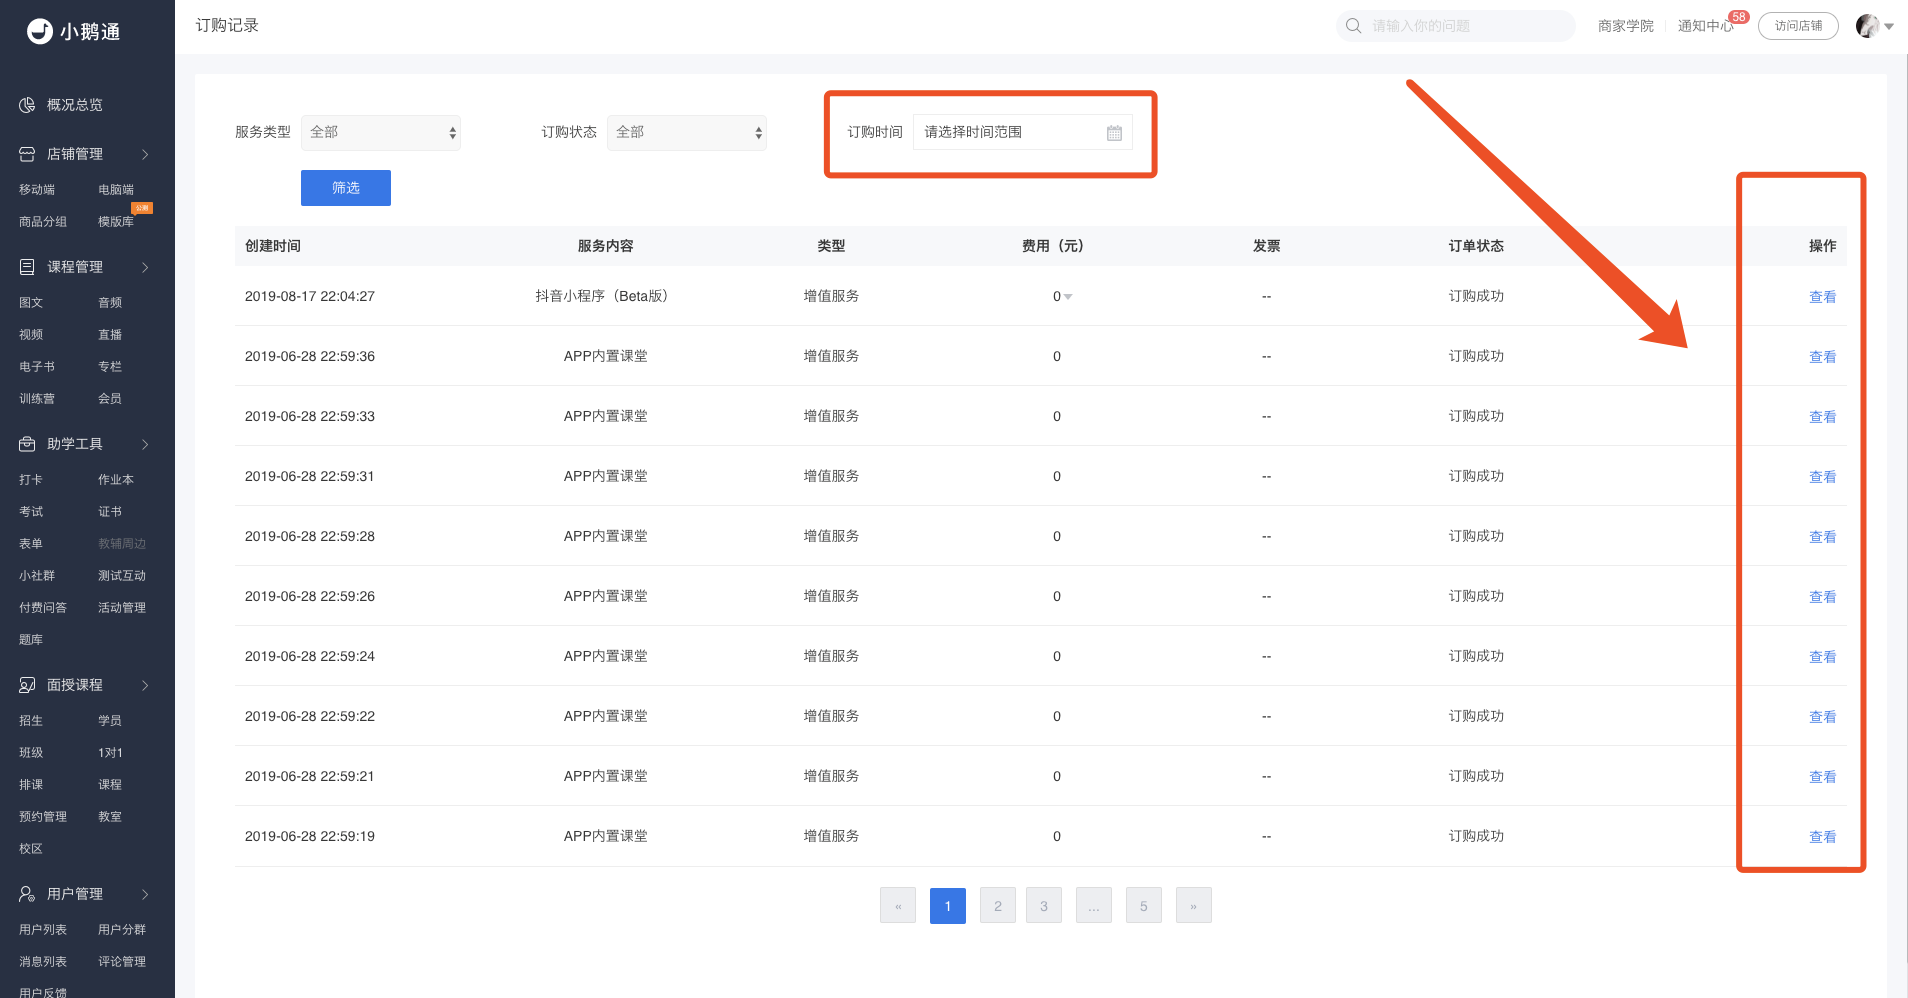The width and height of the screenshot is (1908, 998).
Task: Click the calendar icon in 订购时间 field
Action: pos(1114,133)
